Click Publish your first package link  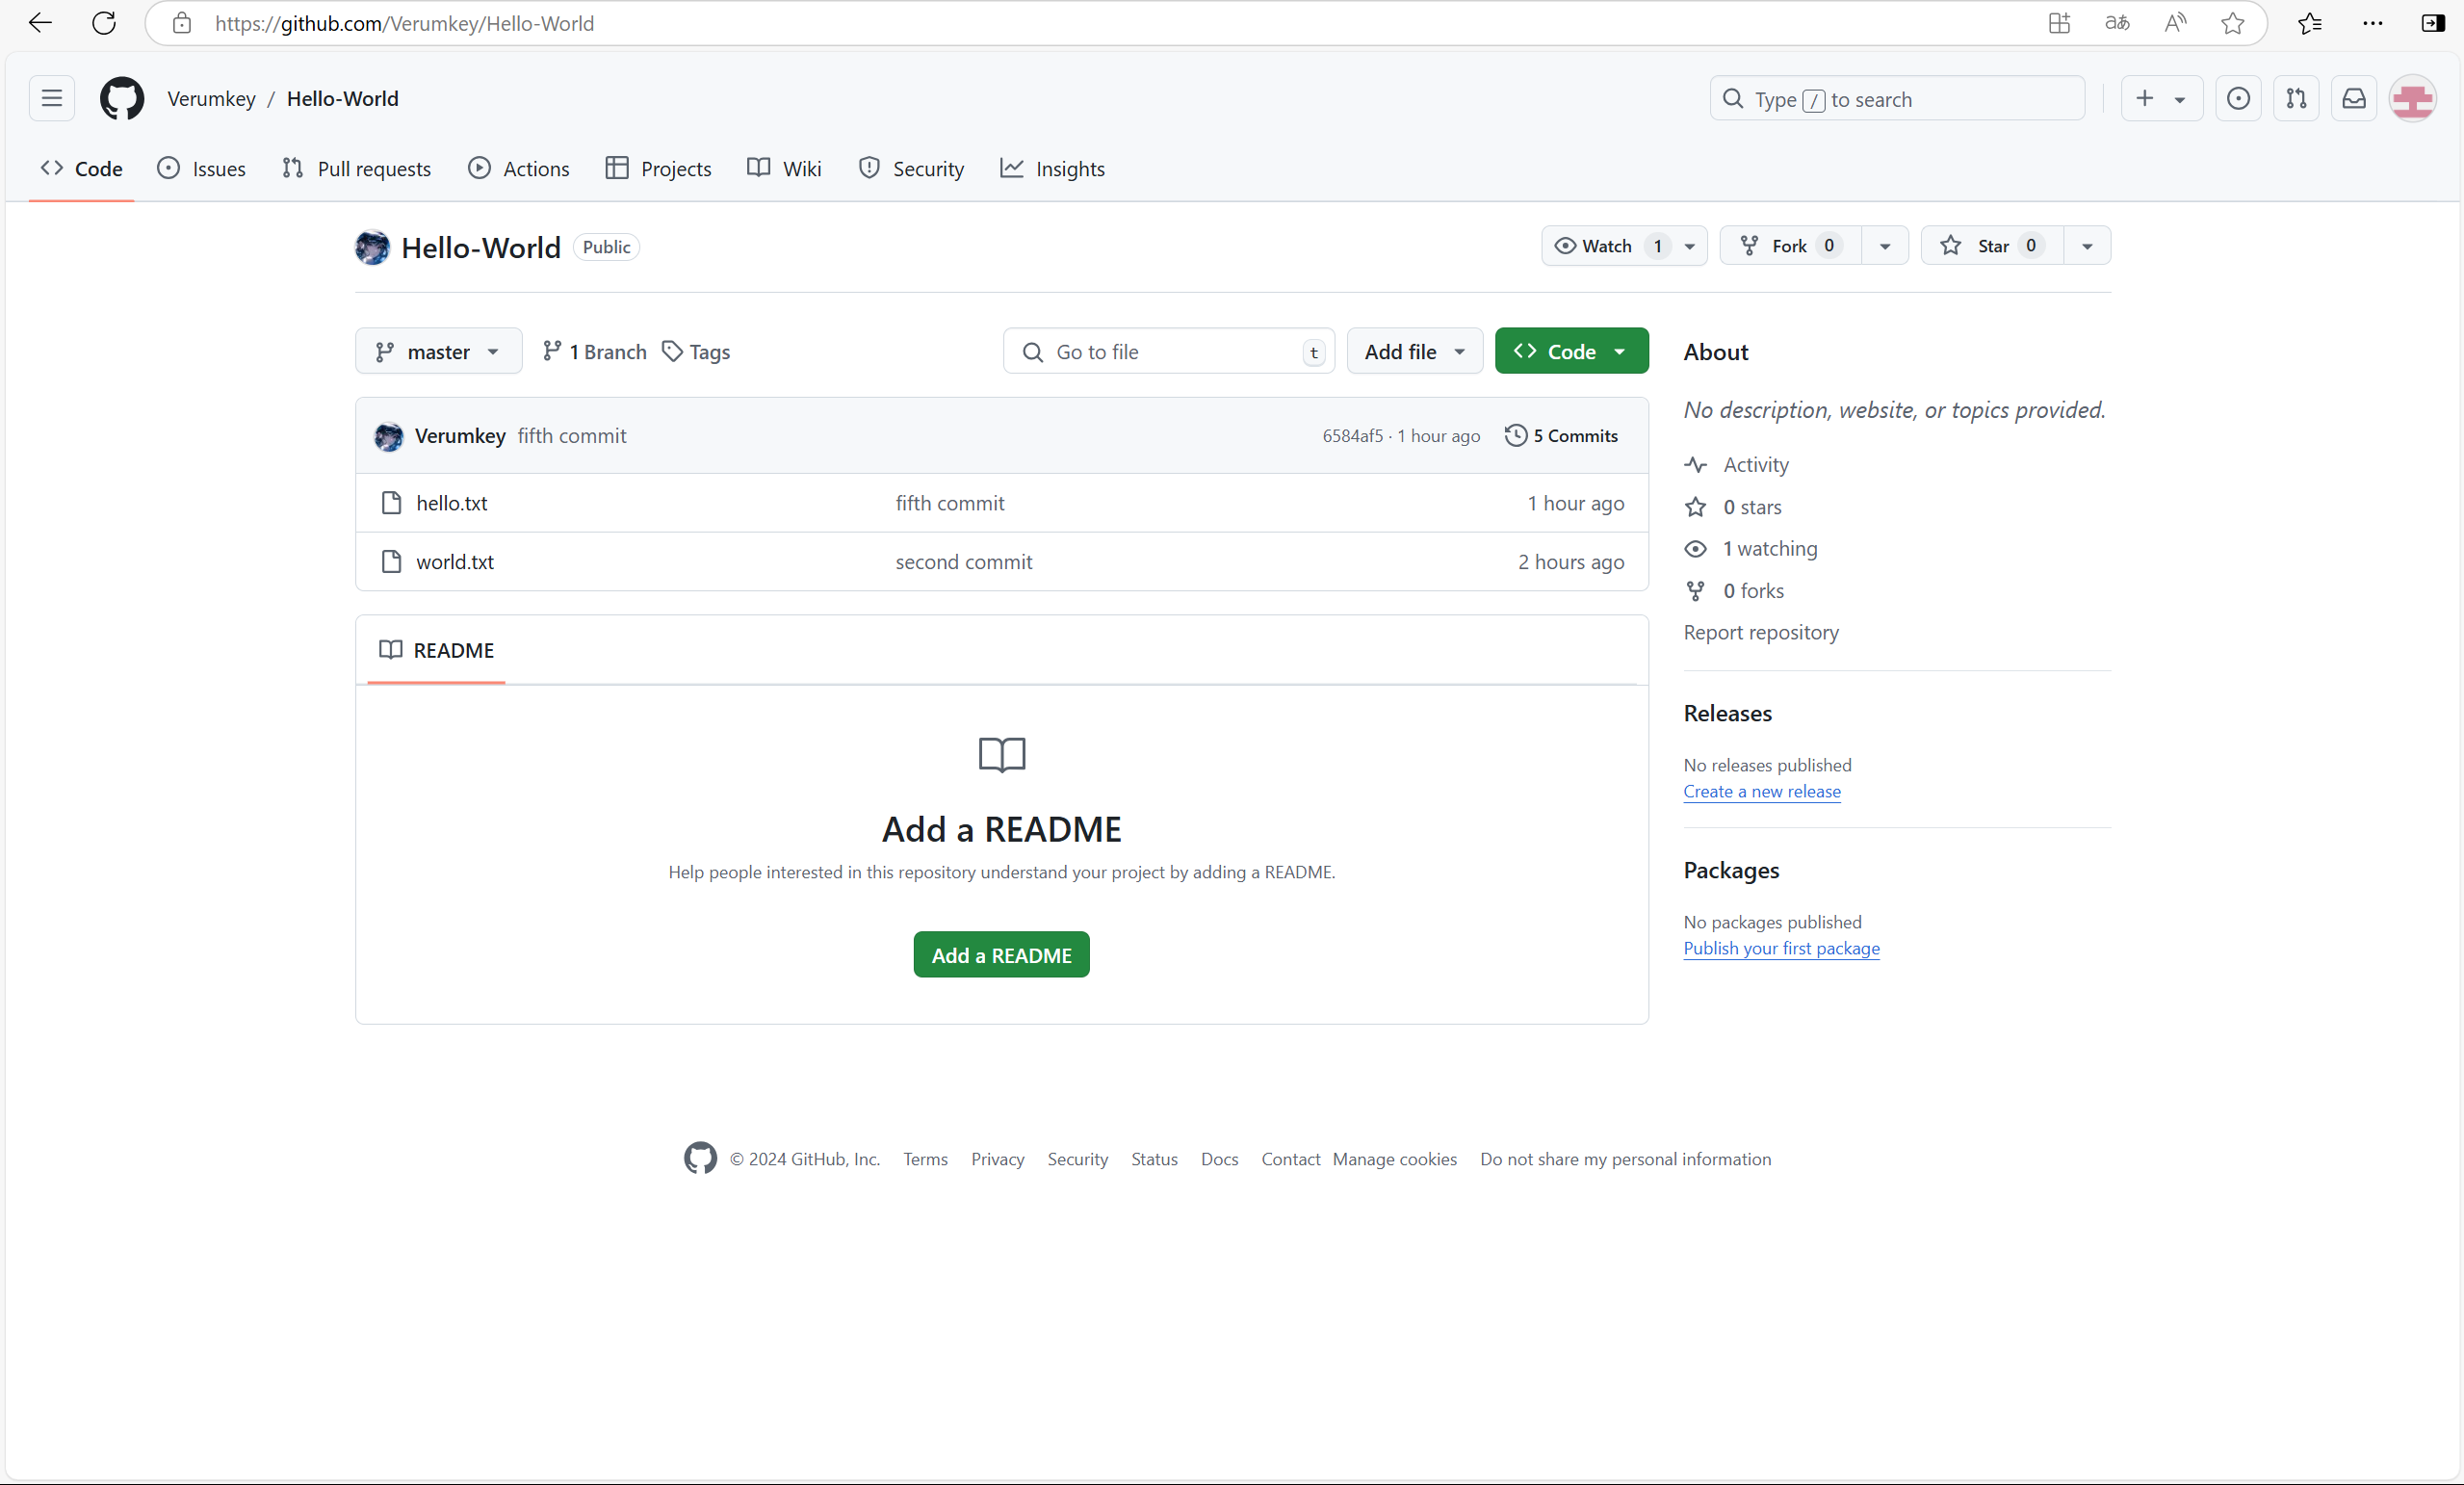pyautogui.click(x=1782, y=949)
